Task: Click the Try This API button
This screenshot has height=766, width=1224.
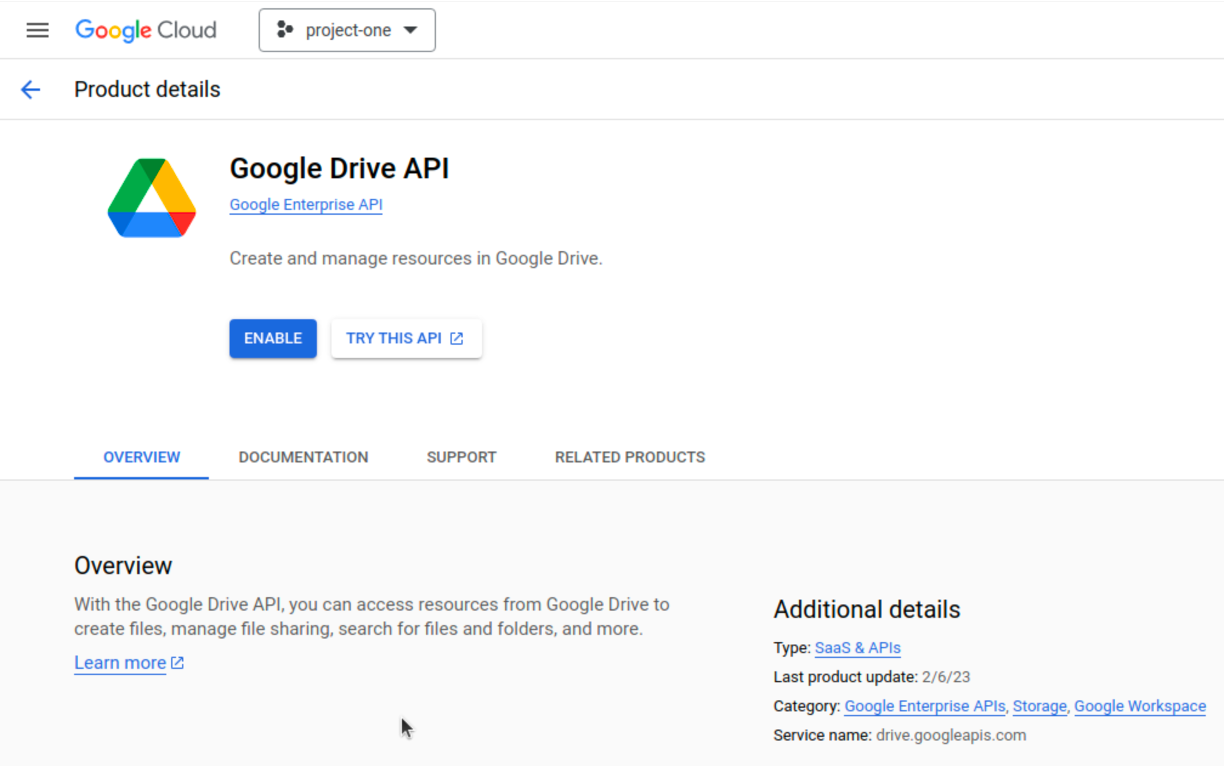Action: coord(406,338)
